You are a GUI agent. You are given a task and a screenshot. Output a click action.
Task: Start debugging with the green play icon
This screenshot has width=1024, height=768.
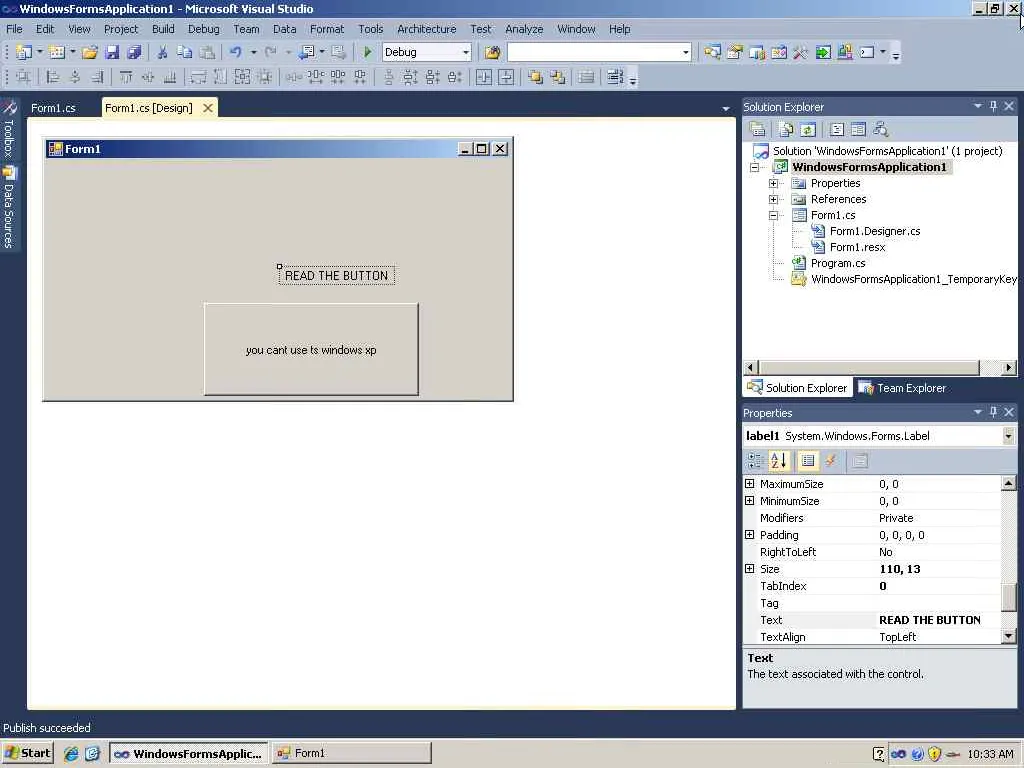[367, 52]
